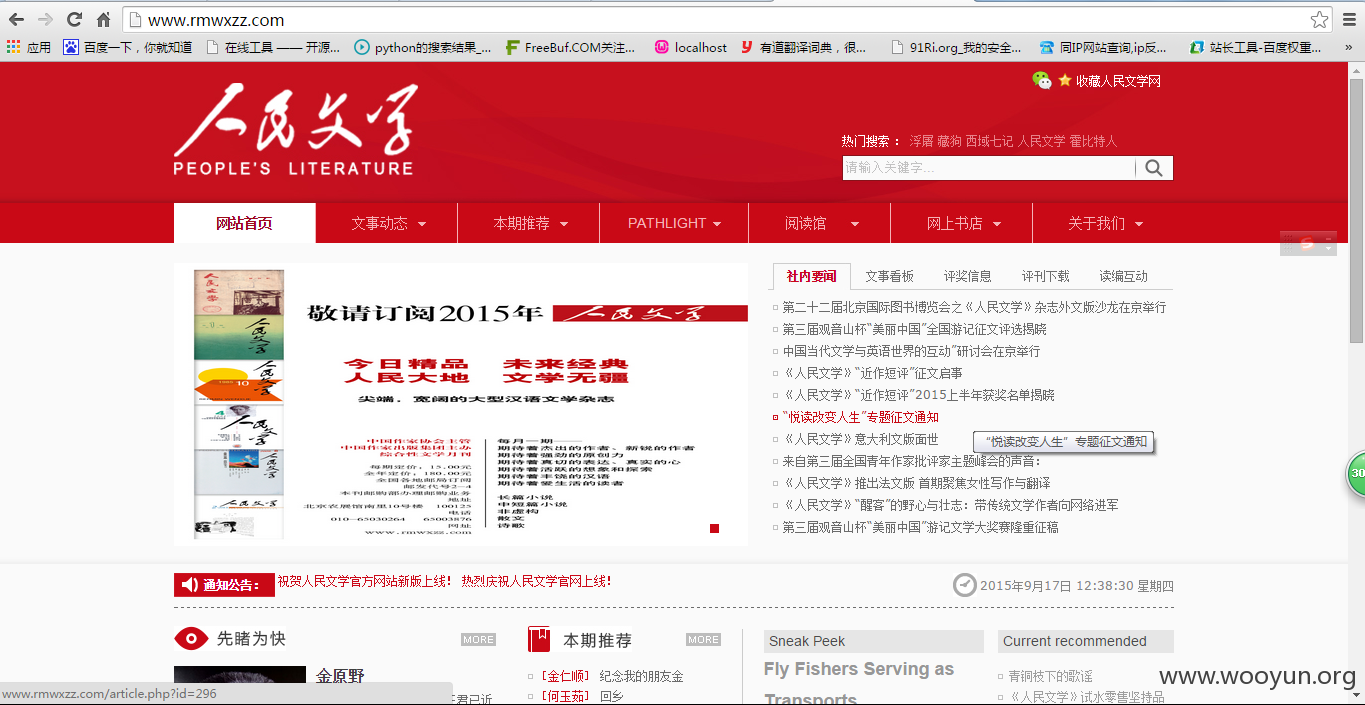Click the browser address bar URL
The height and width of the screenshot is (705, 1365).
[216, 20]
